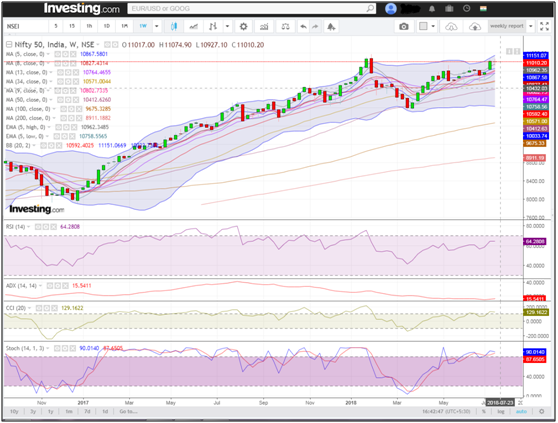Expand EMA (5, low, 0) dropdown arrow
Screen dimensions: 558x423
(47, 136)
